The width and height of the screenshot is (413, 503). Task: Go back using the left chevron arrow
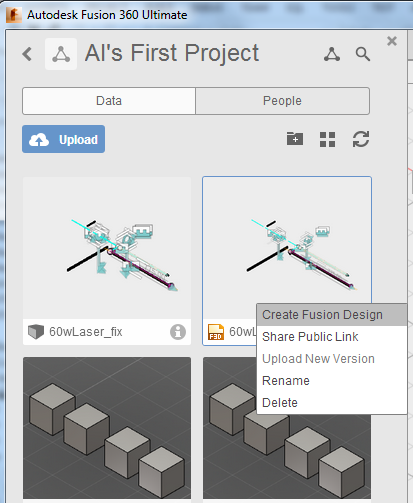coord(27,54)
